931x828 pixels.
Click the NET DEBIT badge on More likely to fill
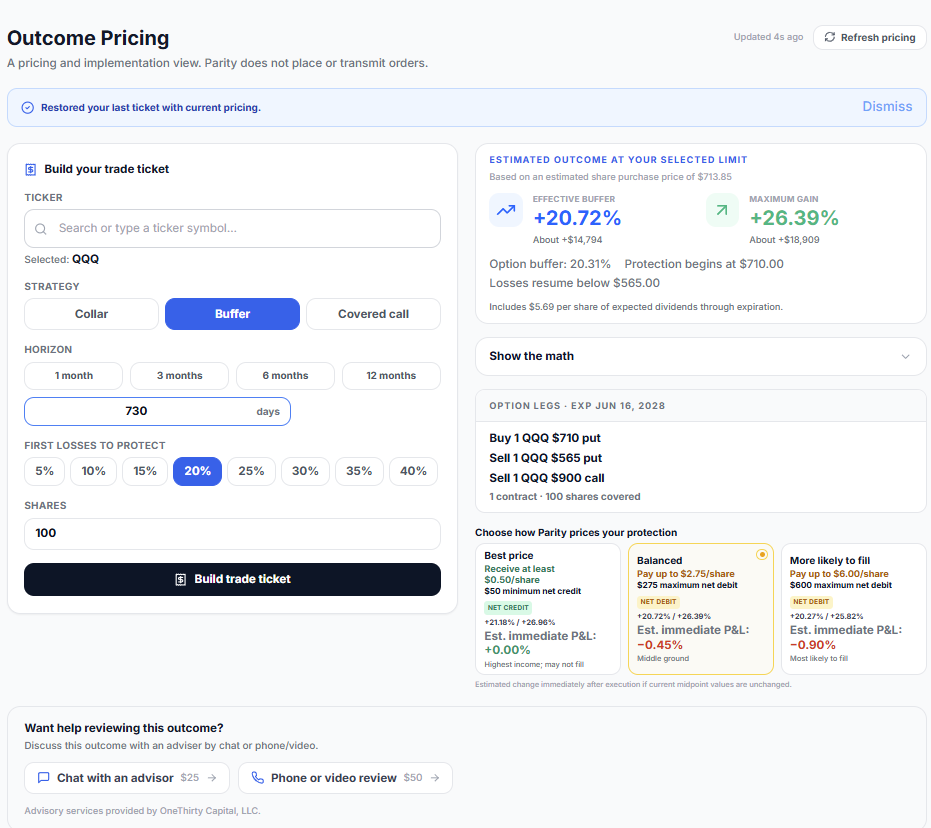811,602
